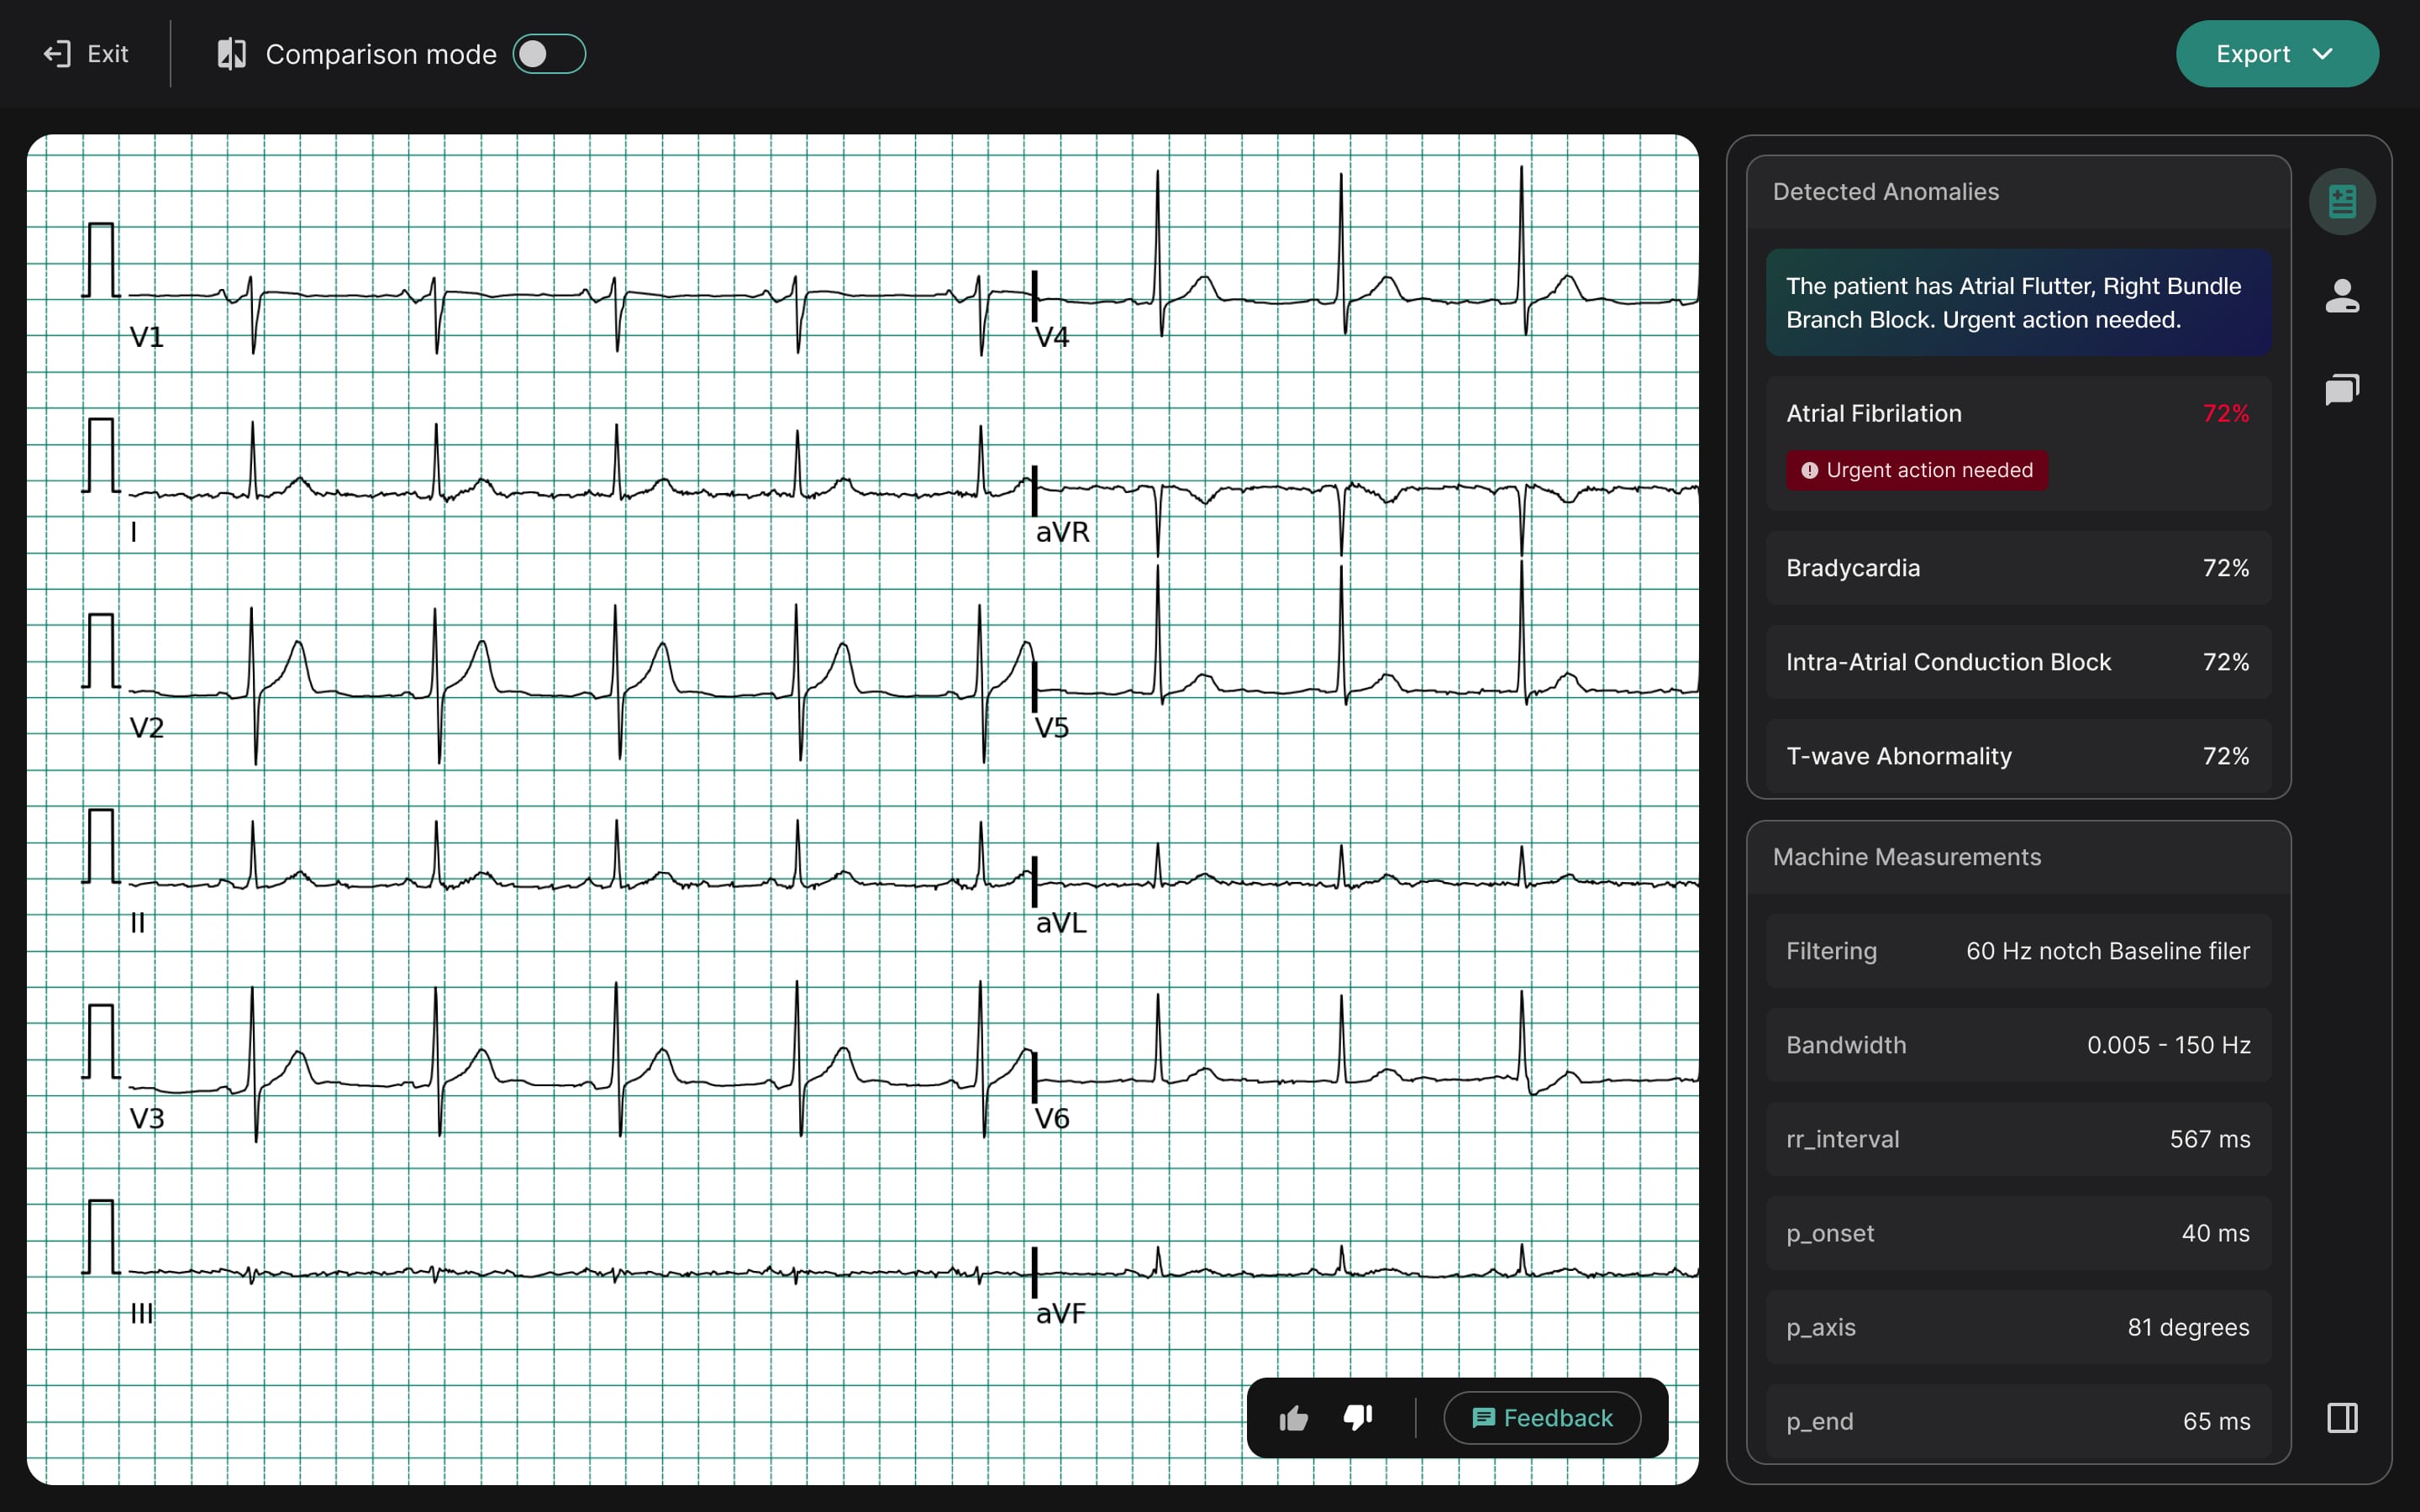Give a thumbs down rating
Viewport: 2420px width, 1512px height.
[1357, 1417]
